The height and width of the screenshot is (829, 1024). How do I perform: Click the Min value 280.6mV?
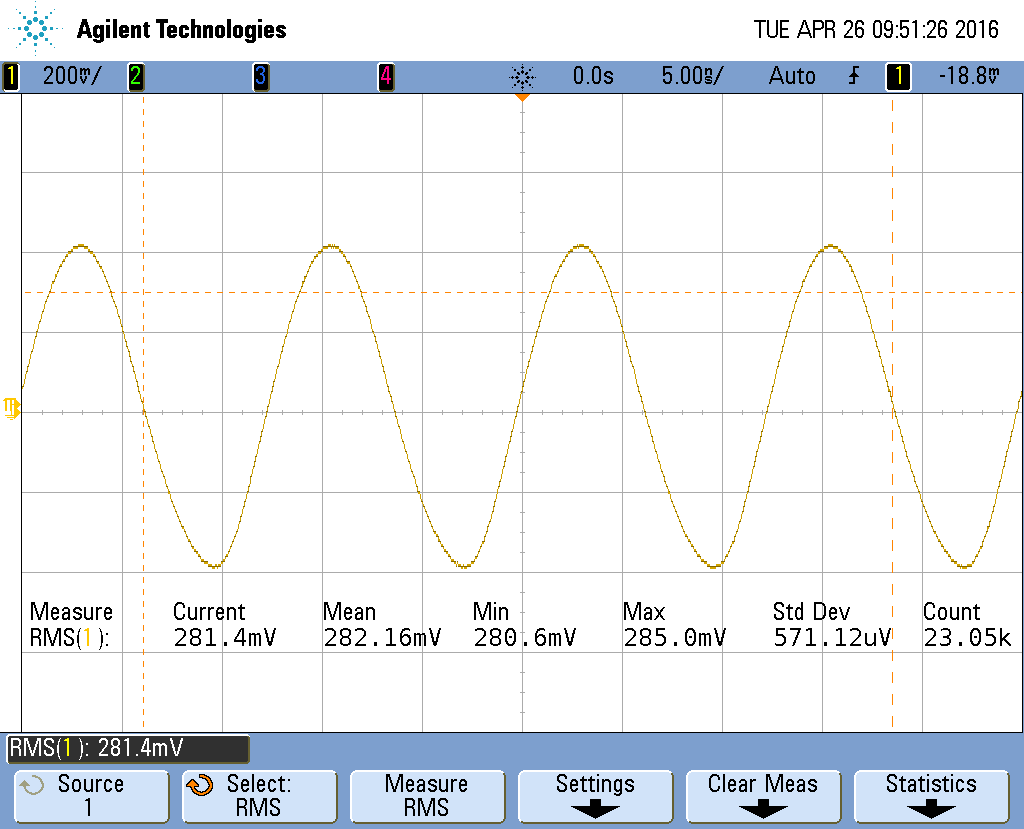coord(524,637)
